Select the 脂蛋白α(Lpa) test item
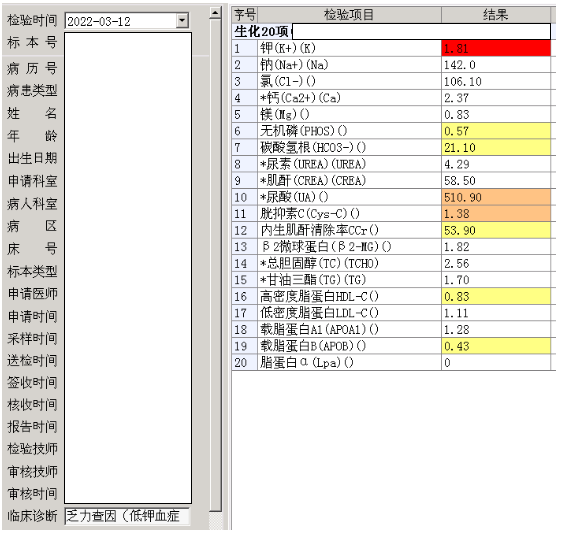The width and height of the screenshot is (568, 533). 349,362
